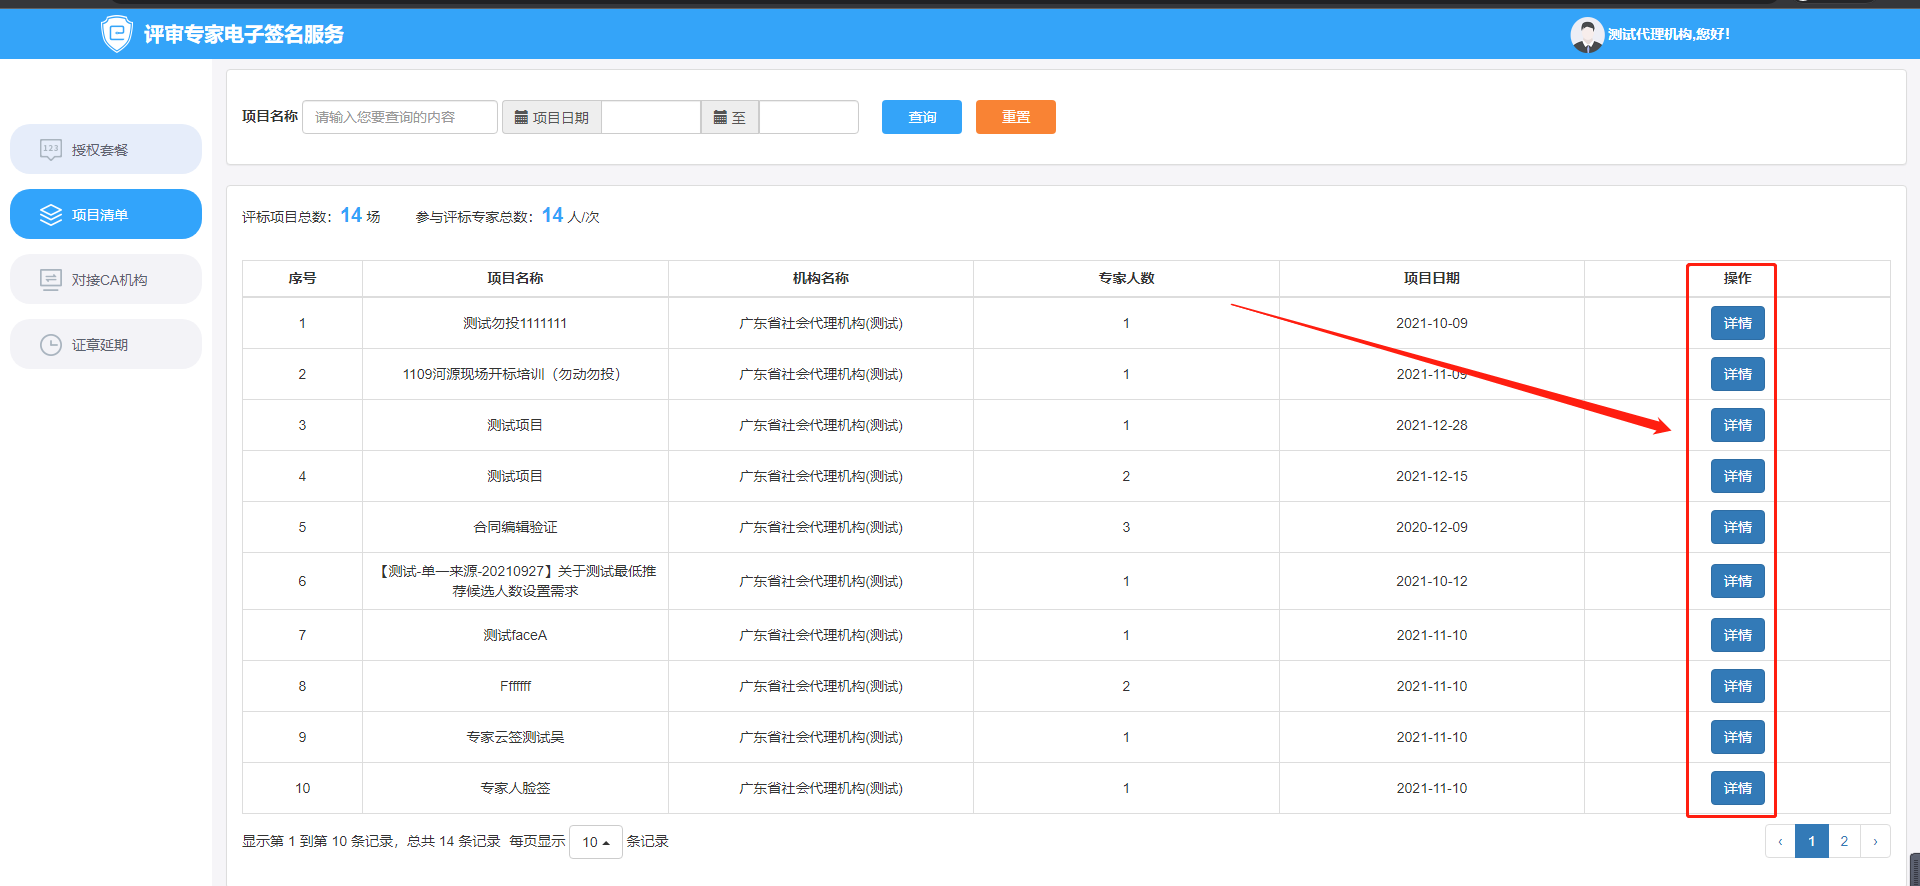Click the 项目名称 search input

[x=400, y=117]
